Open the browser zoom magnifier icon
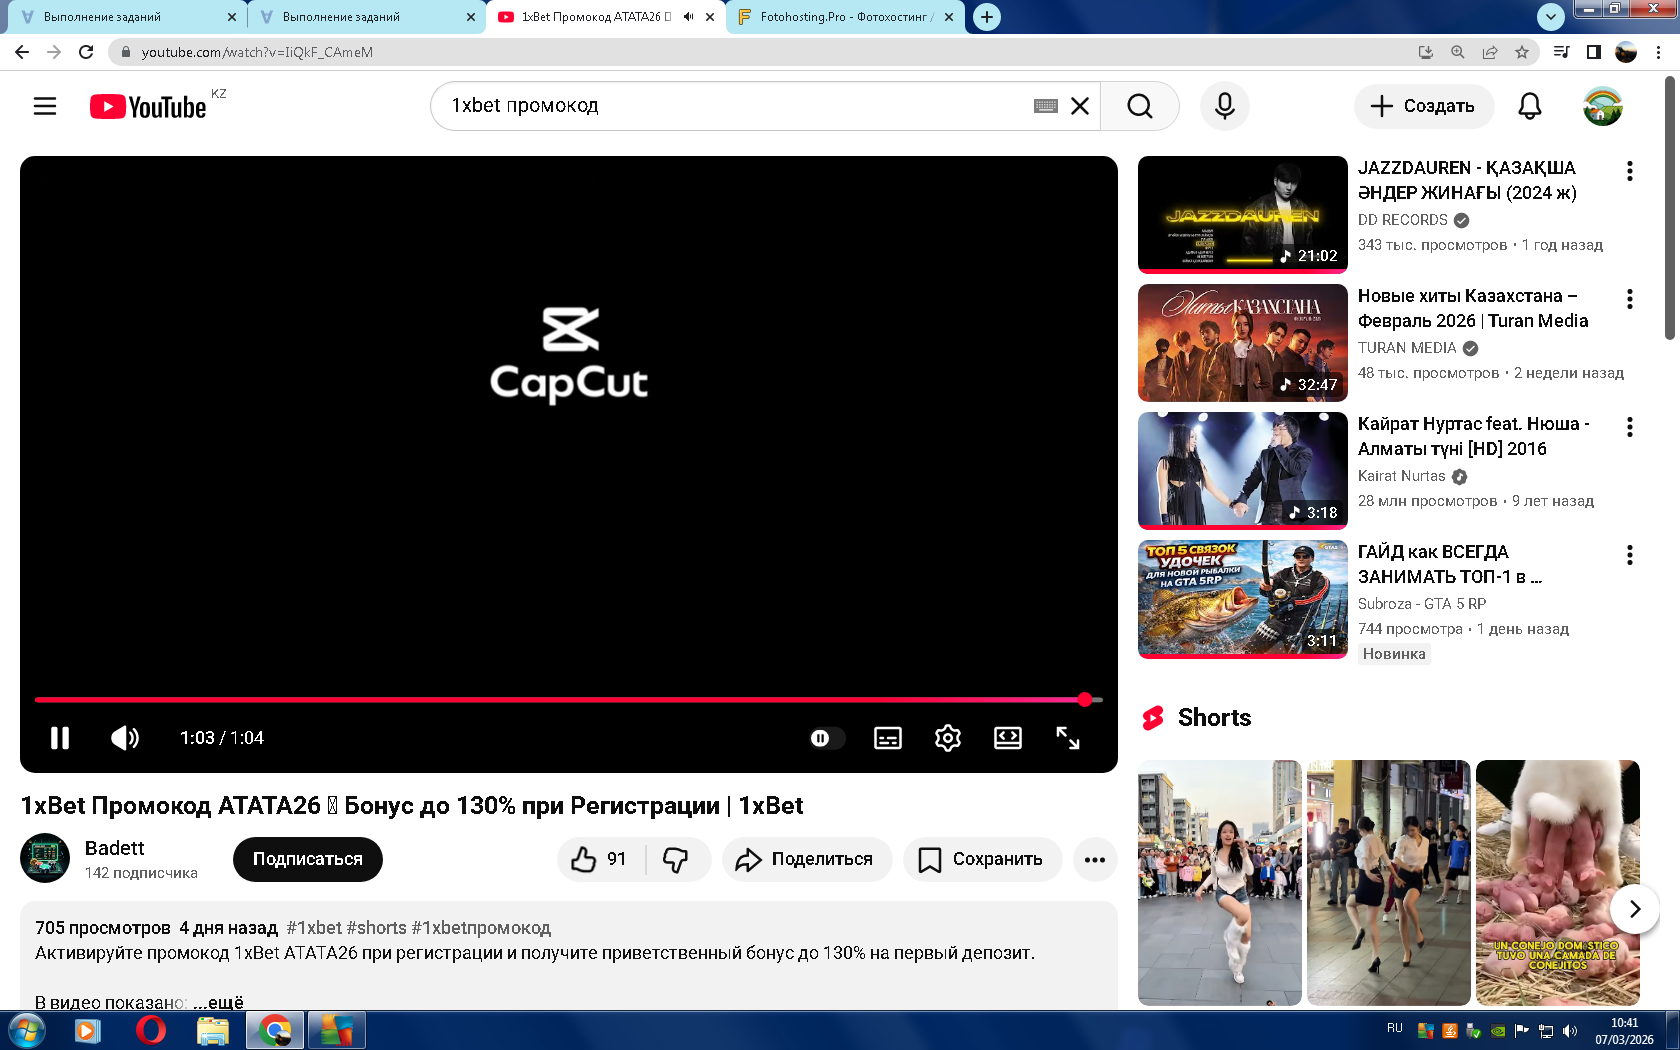This screenshot has width=1680, height=1050. [1458, 52]
